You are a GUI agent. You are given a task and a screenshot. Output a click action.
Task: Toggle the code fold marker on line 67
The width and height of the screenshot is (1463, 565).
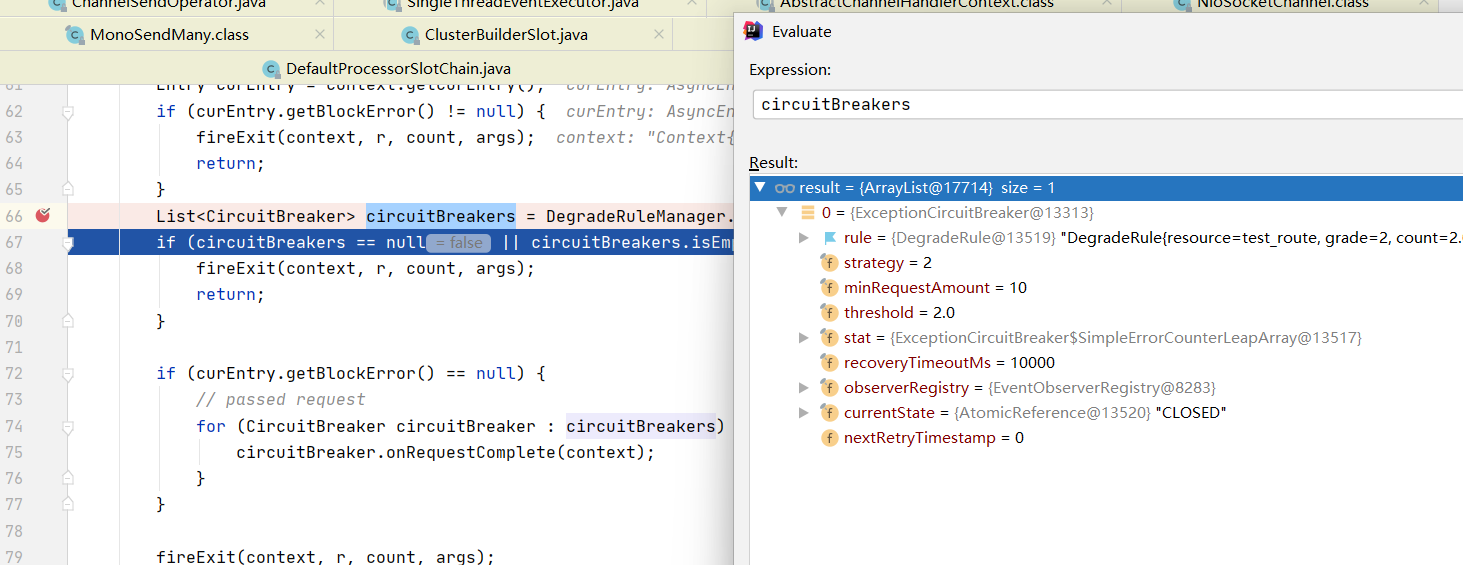[x=68, y=243]
